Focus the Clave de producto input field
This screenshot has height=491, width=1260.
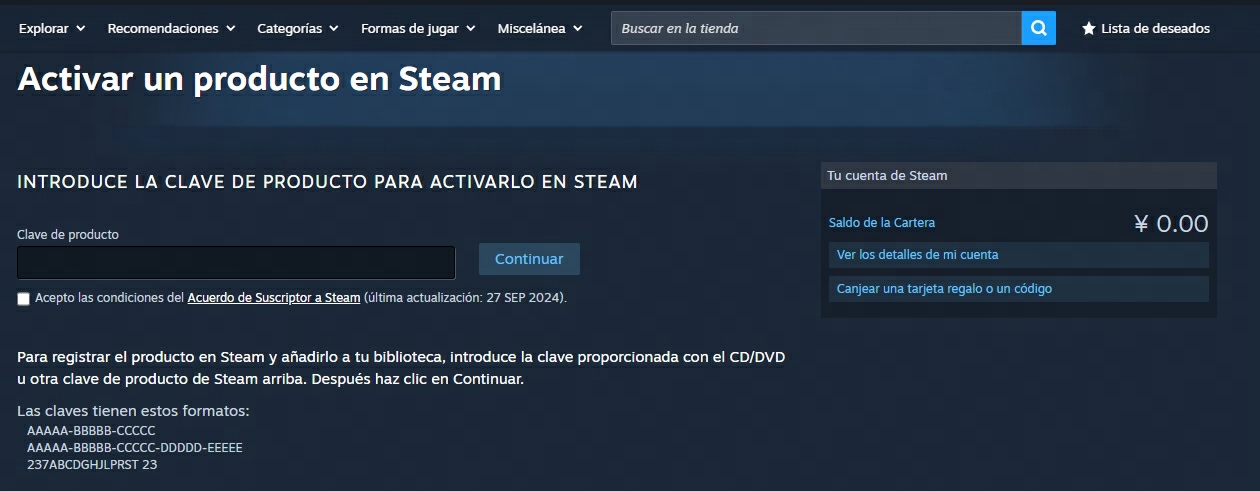click(x=236, y=262)
